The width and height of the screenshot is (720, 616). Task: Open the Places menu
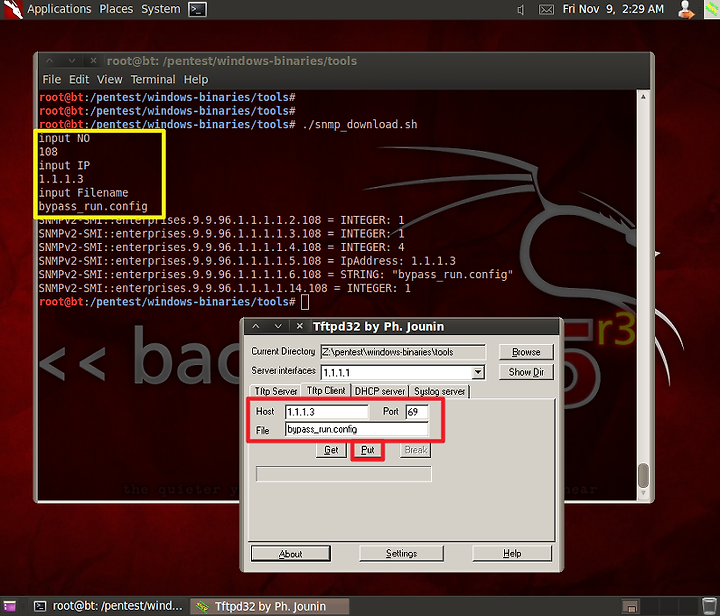[116, 9]
